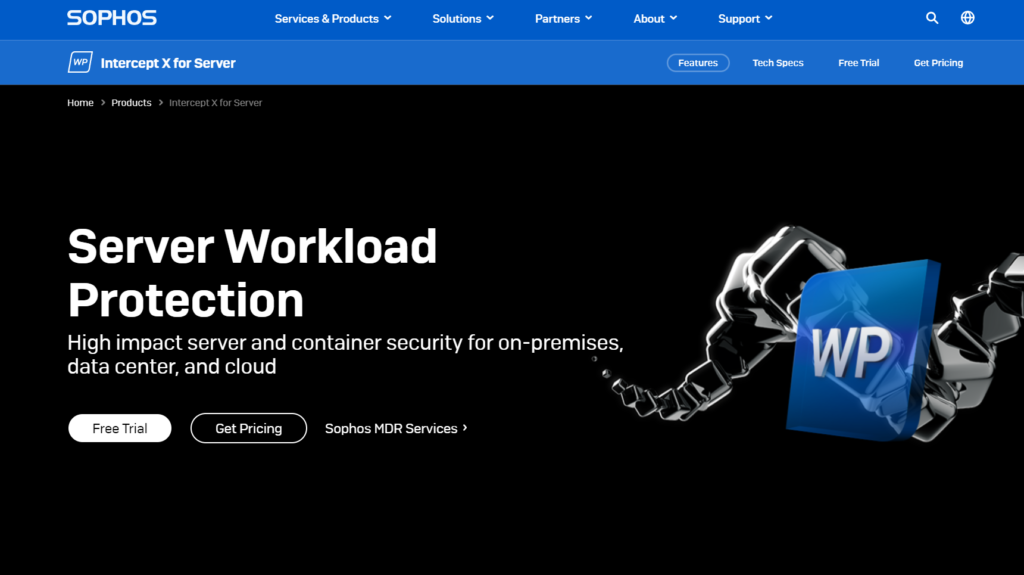Go to Home breadcrumb
This screenshot has height=575, width=1024.
(x=80, y=103)
